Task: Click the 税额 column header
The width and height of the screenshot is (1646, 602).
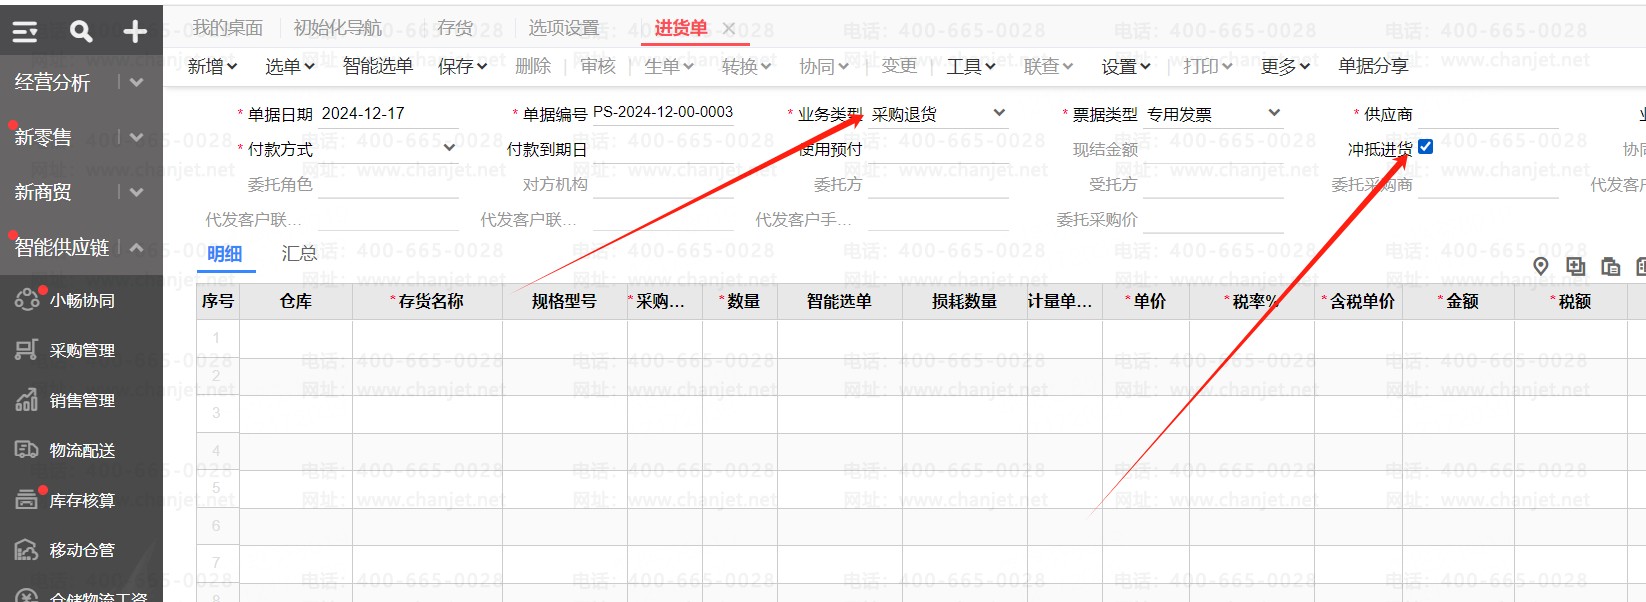Action: [1572, 301]
